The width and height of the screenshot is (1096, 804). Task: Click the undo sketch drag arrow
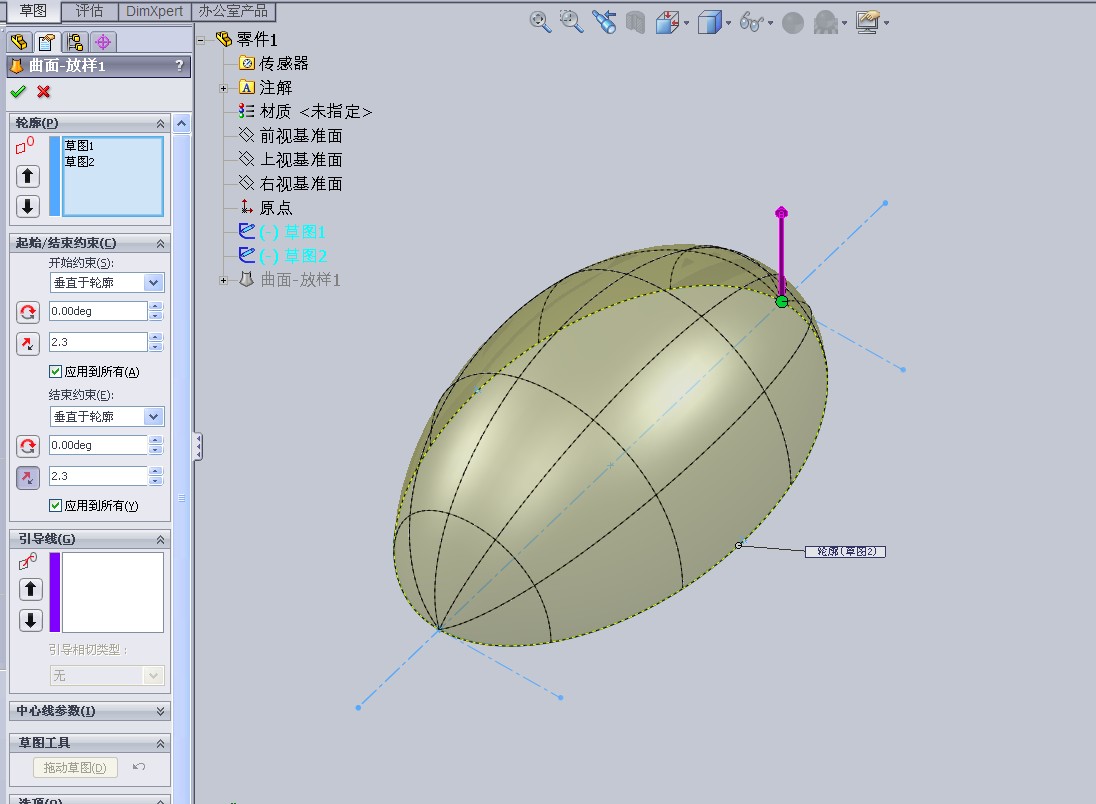pos(139,767)
